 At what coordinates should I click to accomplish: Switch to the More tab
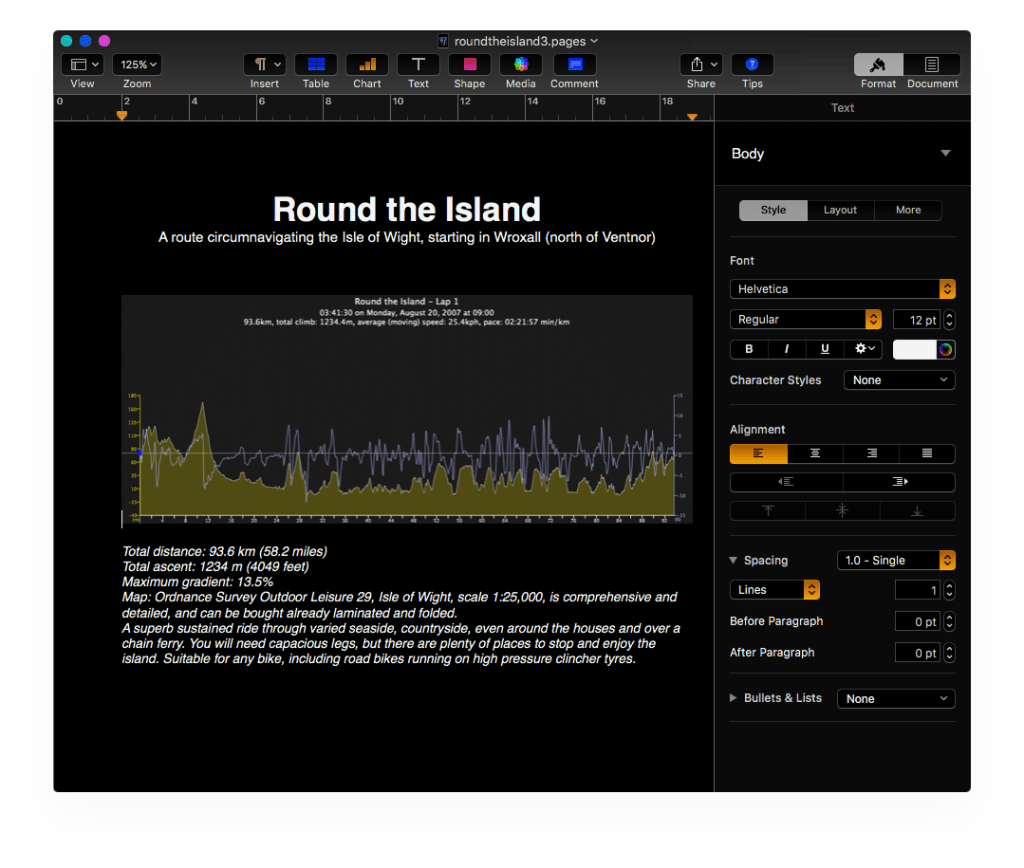(908, 210)
